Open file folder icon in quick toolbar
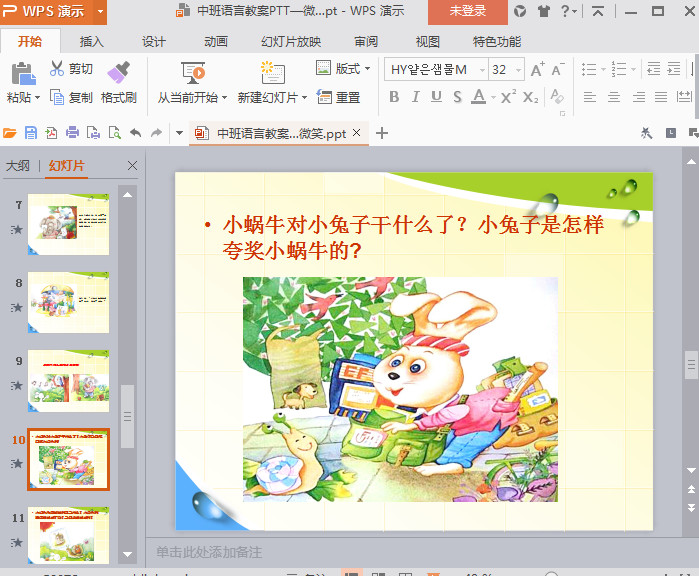This screenshot has width=699, height=576. (9, 133)
